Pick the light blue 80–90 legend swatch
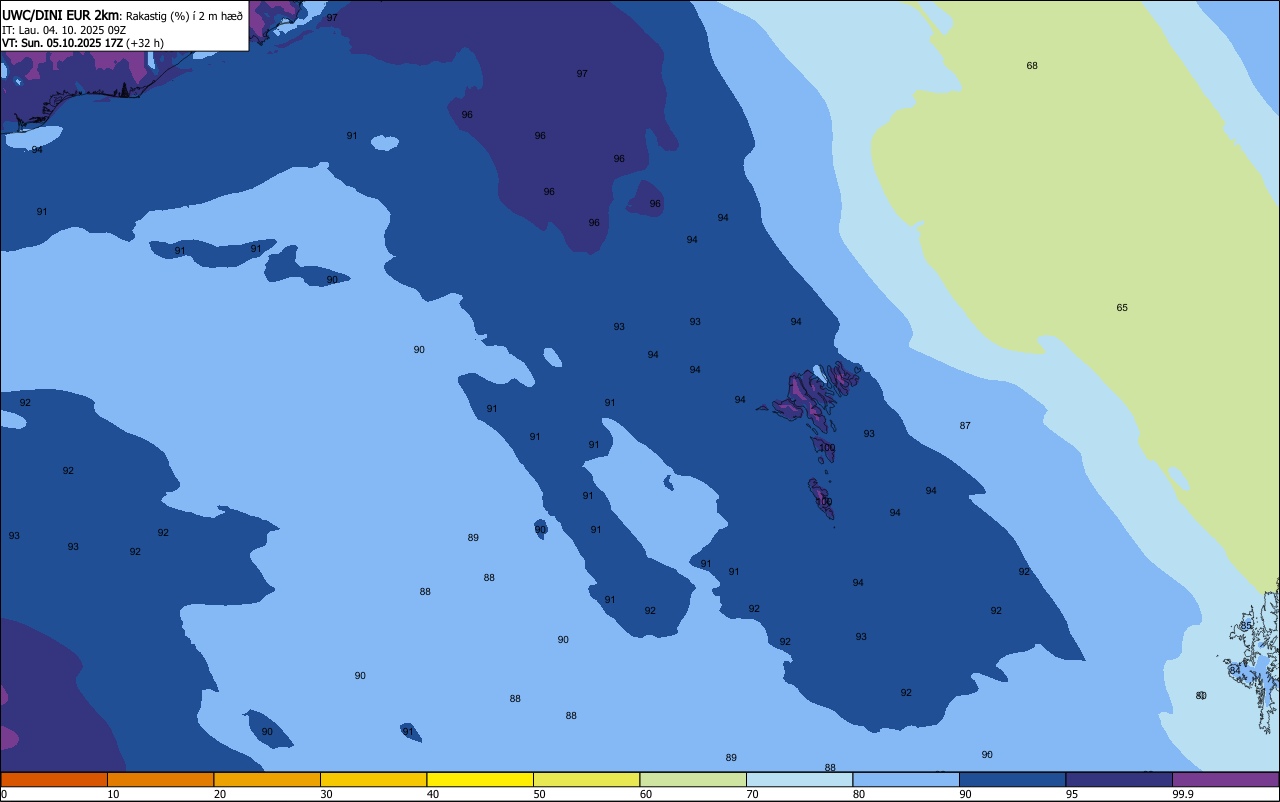Viewport: 1280px width, 802px height. (x=906, y=779)
